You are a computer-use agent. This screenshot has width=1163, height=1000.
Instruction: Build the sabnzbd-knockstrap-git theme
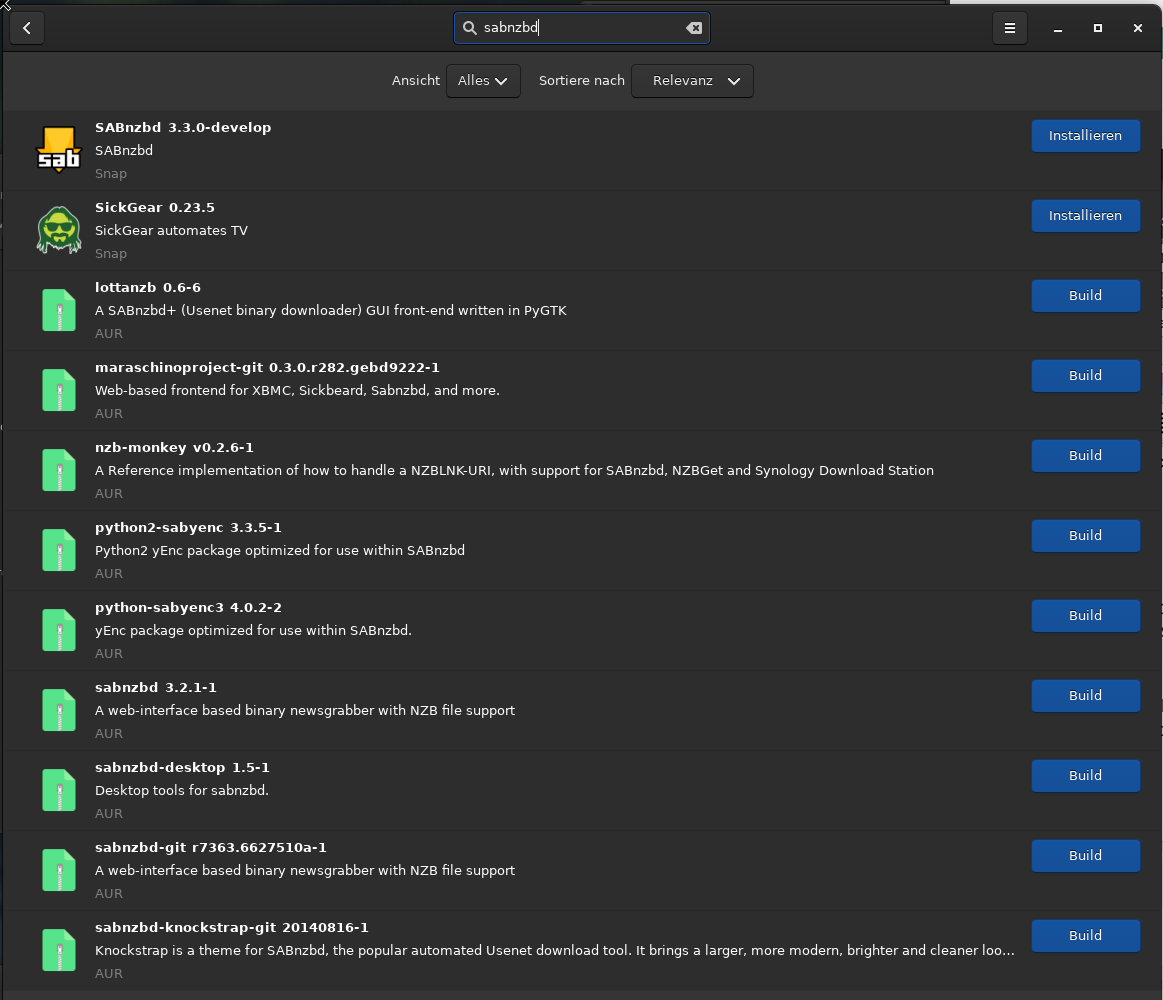click(1085, 936)
